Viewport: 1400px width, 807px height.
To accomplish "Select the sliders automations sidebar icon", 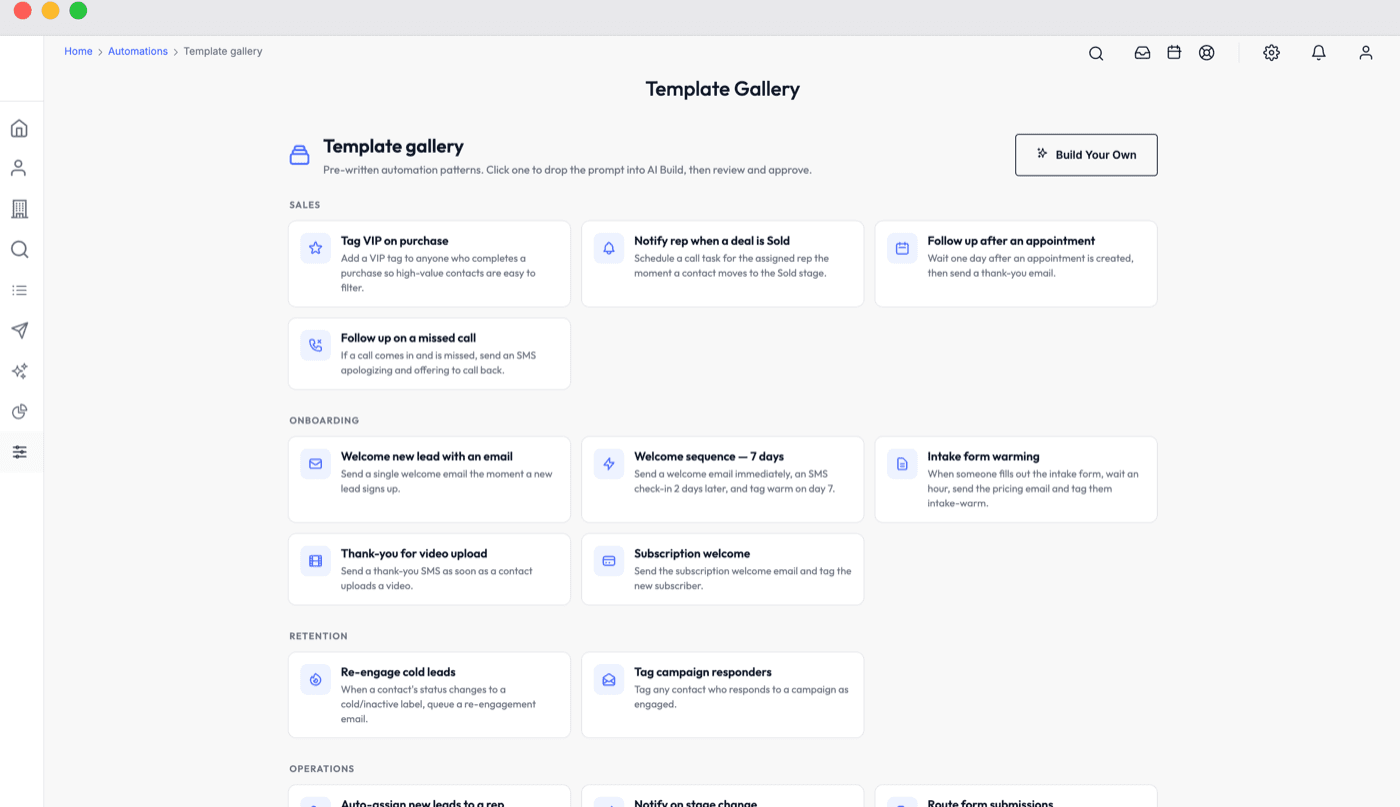I will coord(19,452).
